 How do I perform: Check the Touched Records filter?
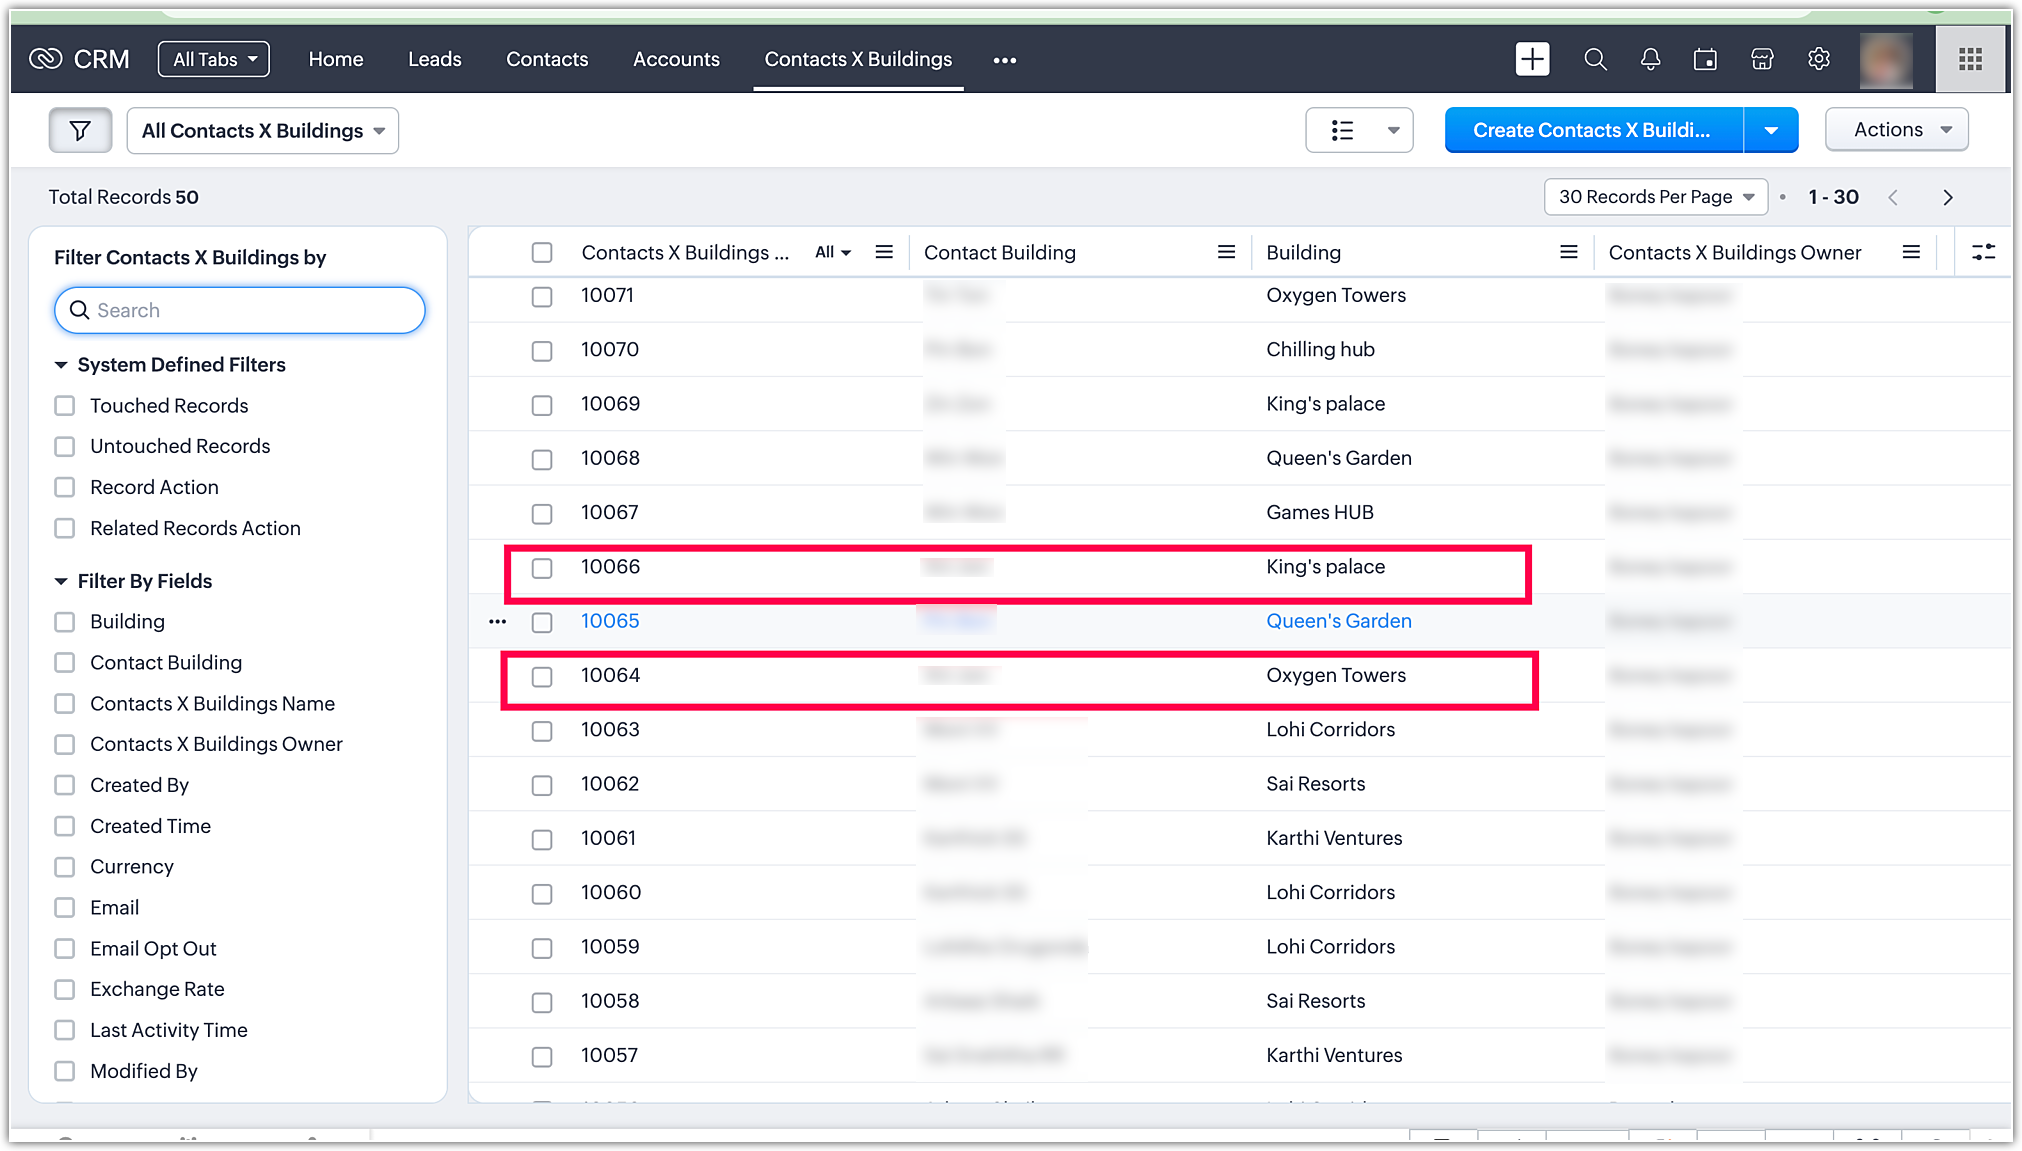(x=65, y=406)
